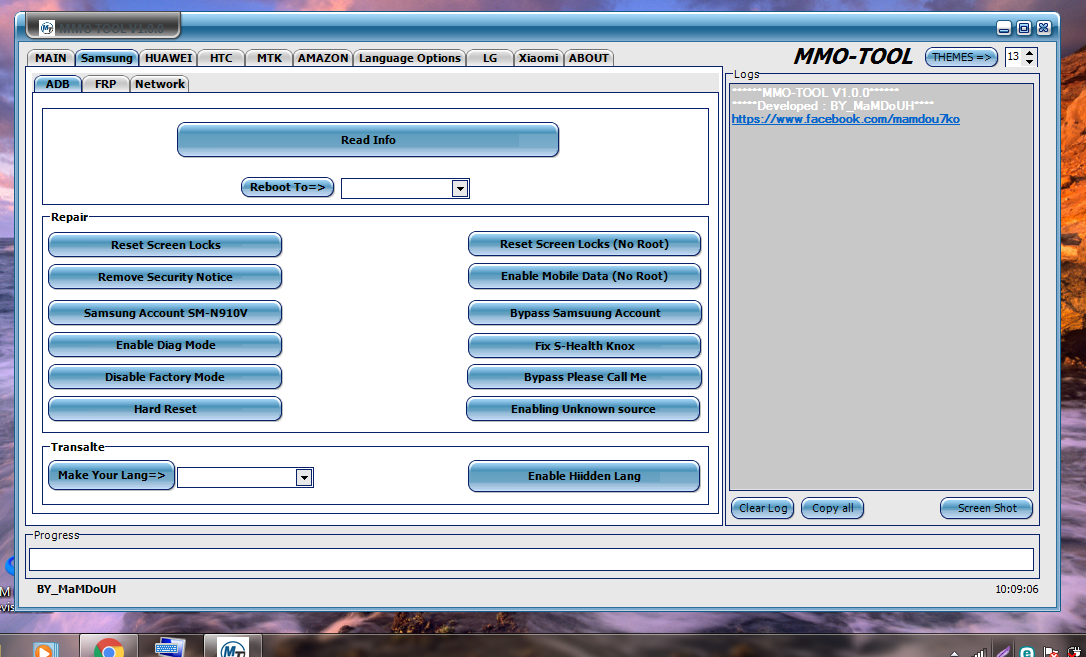Click the Copy all button
Viewport: 1086px width, 657px height.
(x=833, y=507)
